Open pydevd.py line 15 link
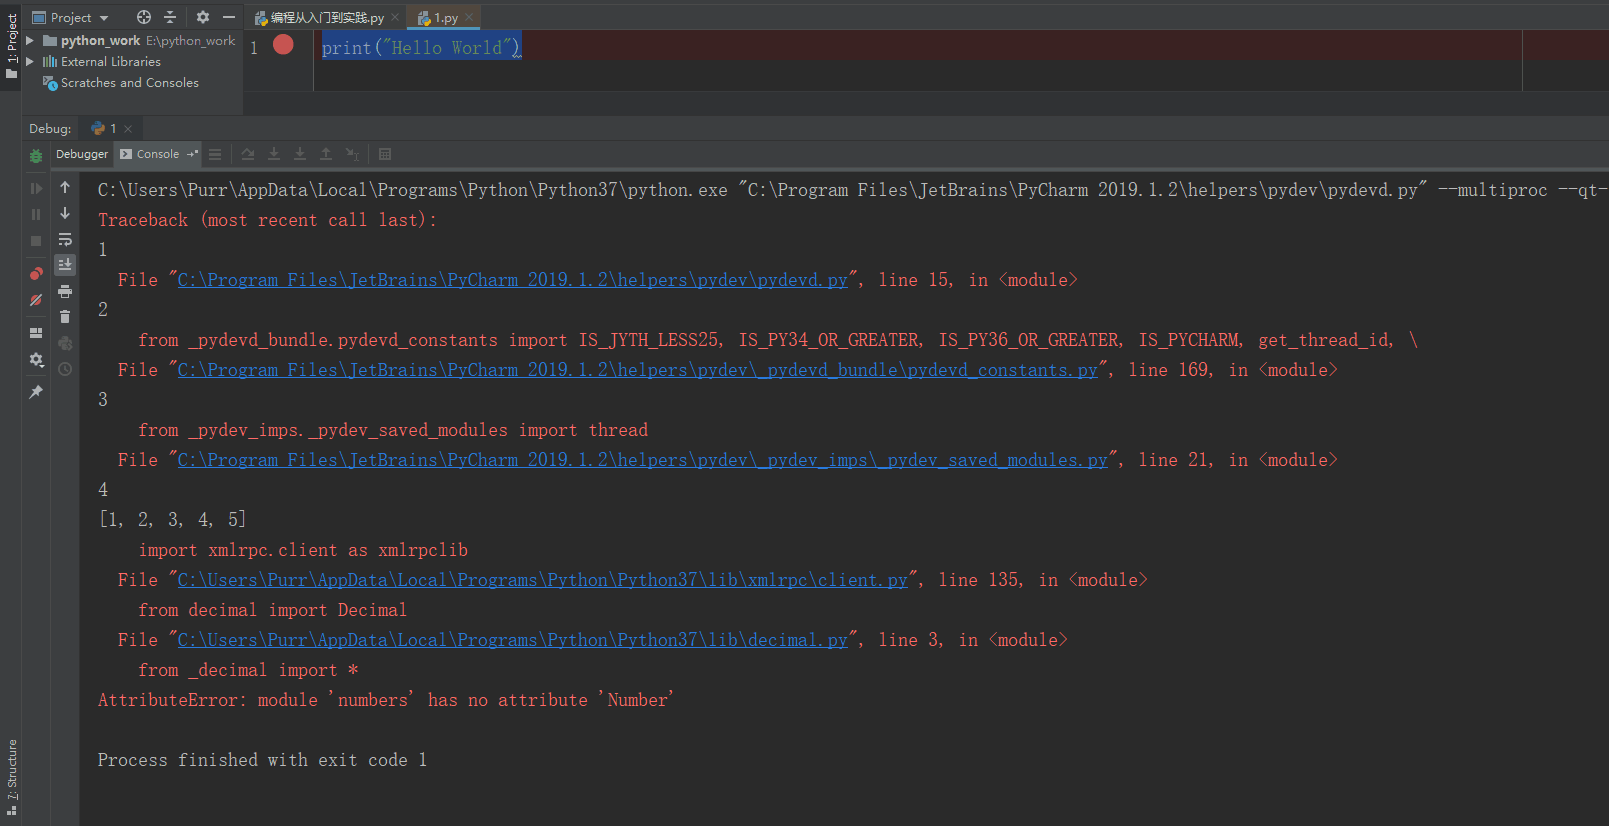Viewport: 1609px width, 826px height. coord(512,280)
